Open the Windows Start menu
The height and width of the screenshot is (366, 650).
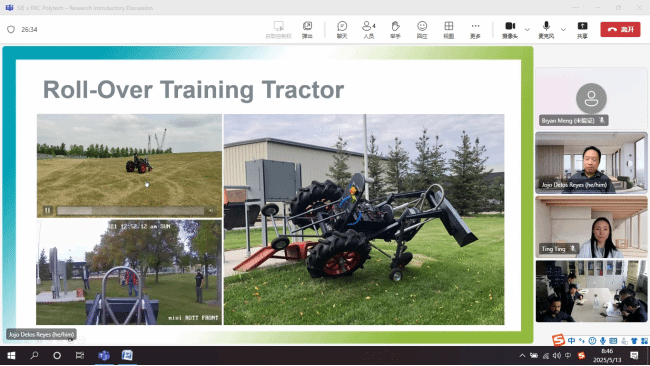(x=11, y=355)
